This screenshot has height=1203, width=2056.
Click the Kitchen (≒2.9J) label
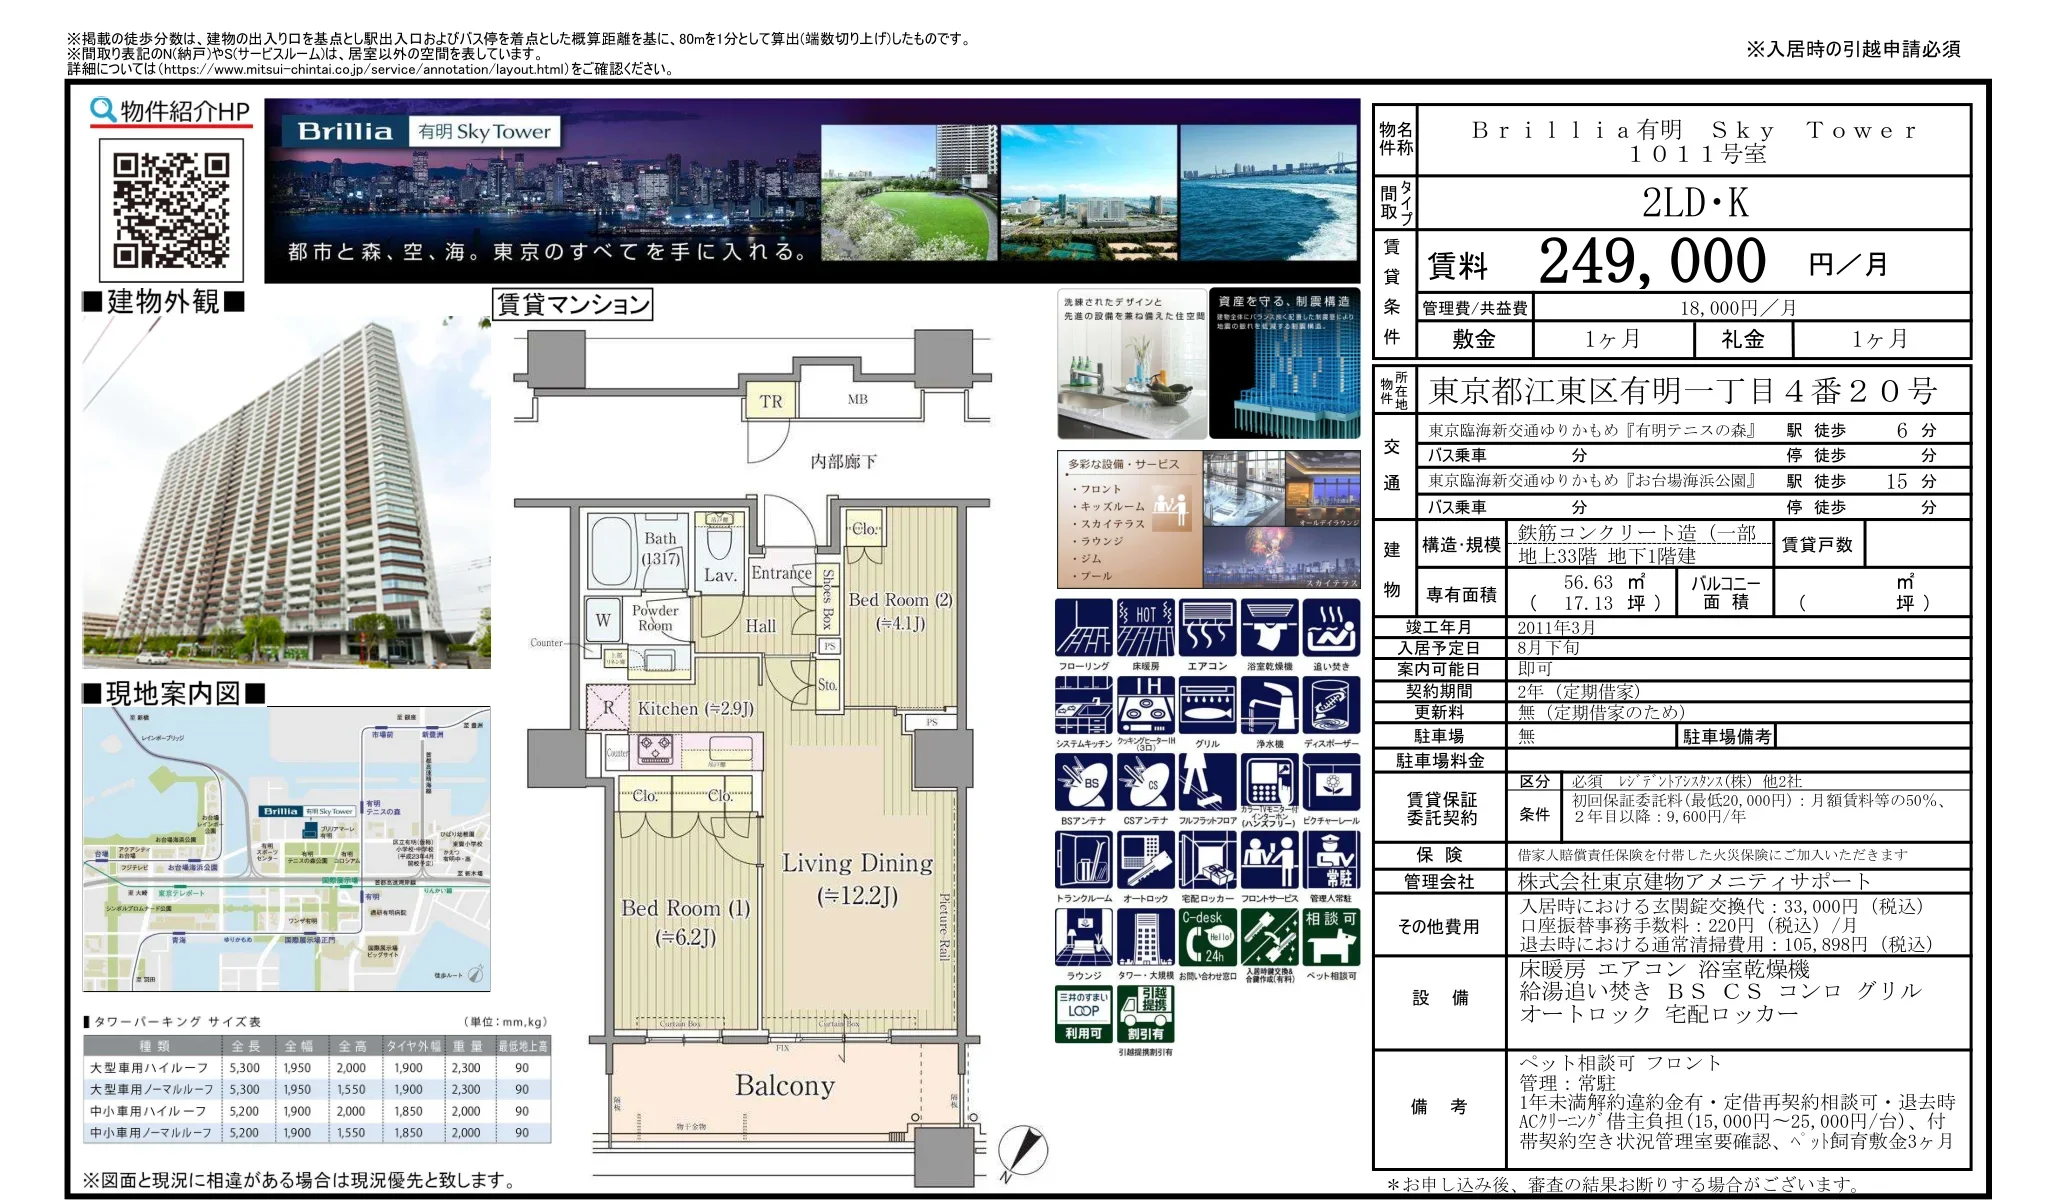click(x=696, y=708)
